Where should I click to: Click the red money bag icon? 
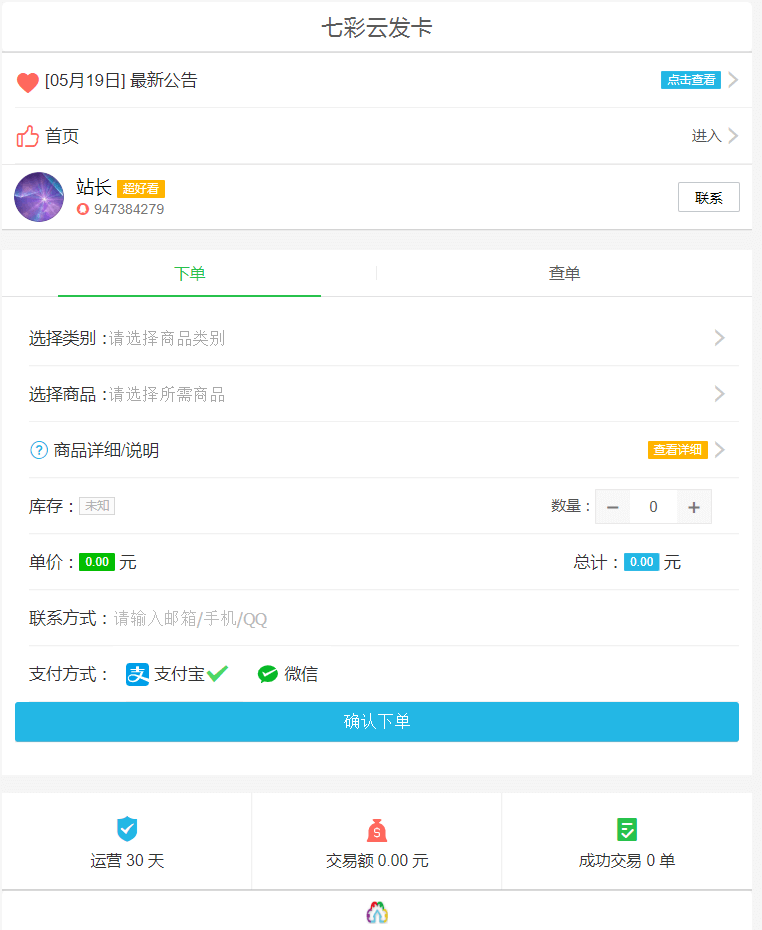click(x=377, y=829)
